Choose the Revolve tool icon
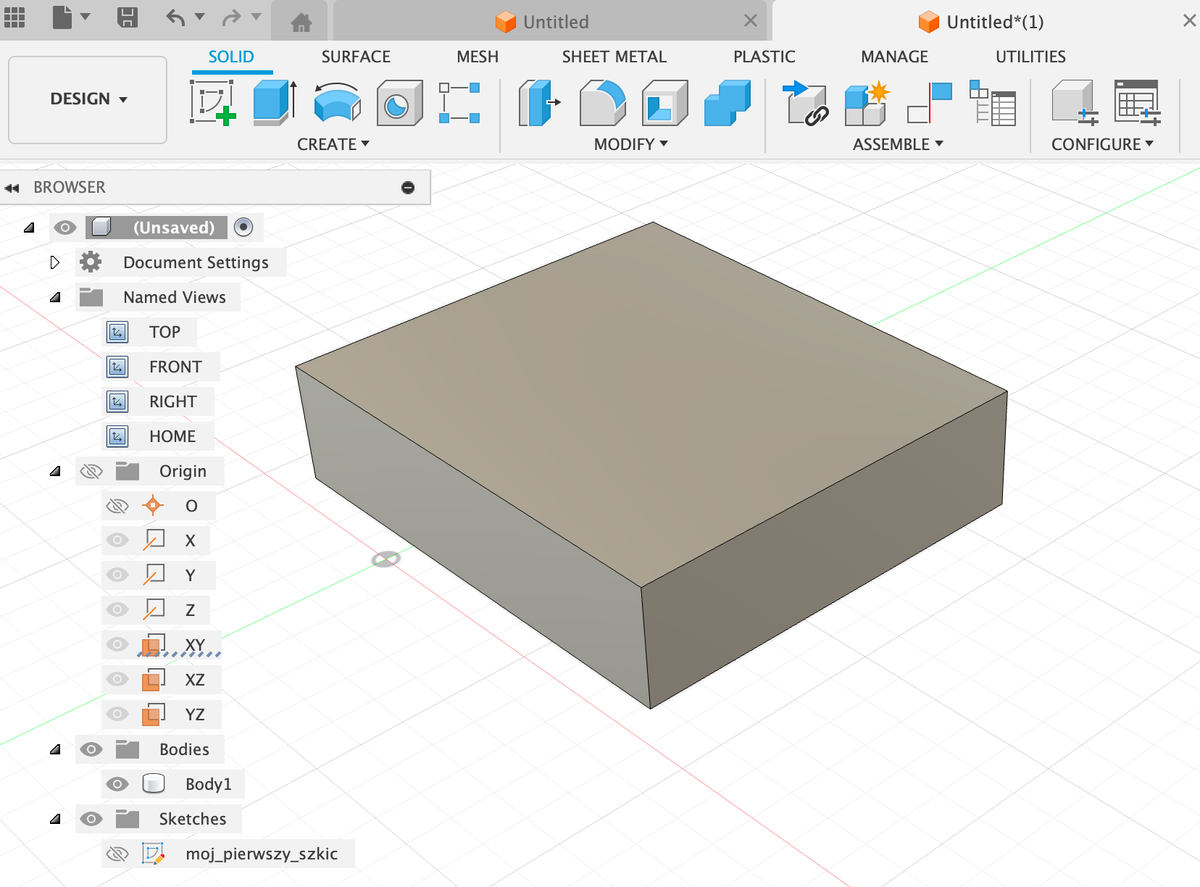 (x=337, y=103)
